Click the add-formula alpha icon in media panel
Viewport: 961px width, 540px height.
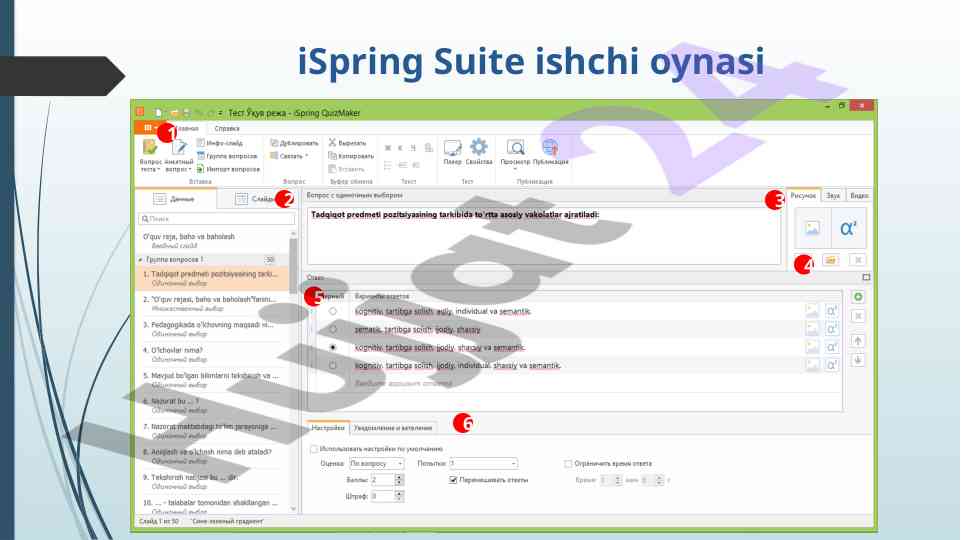pyautogui.click(x=848, y=229)
